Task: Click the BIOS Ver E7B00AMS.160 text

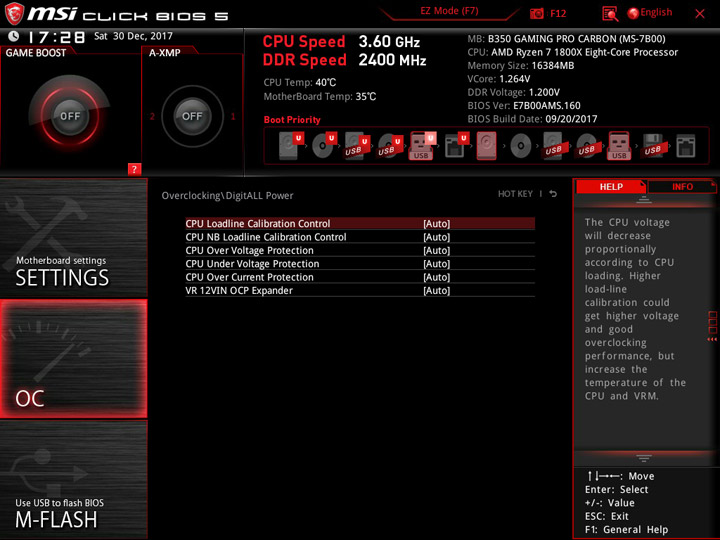Action: coord(524,106)
